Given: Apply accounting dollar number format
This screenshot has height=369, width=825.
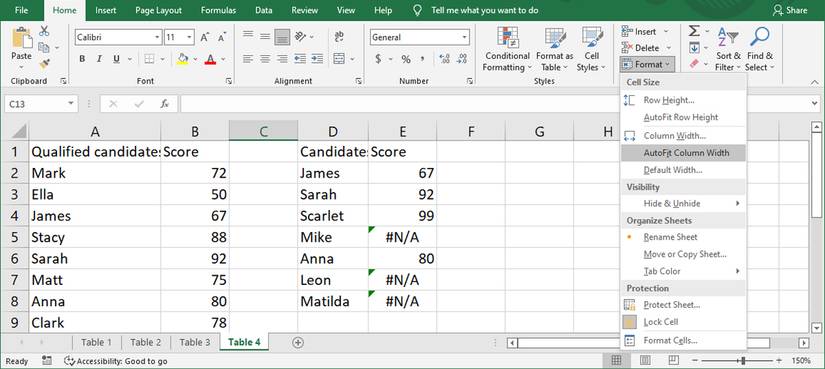Looking at the screenshot, I should (378, 59).
